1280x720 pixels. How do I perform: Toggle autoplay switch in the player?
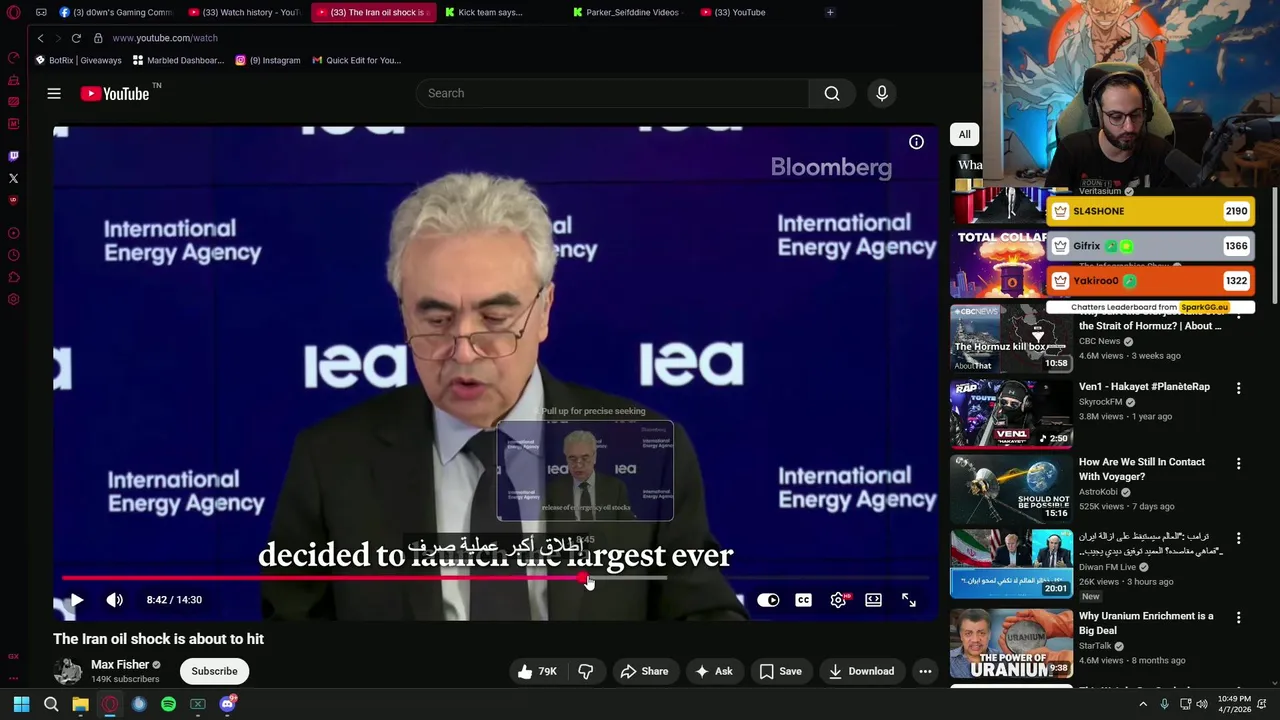click(768, 600)
